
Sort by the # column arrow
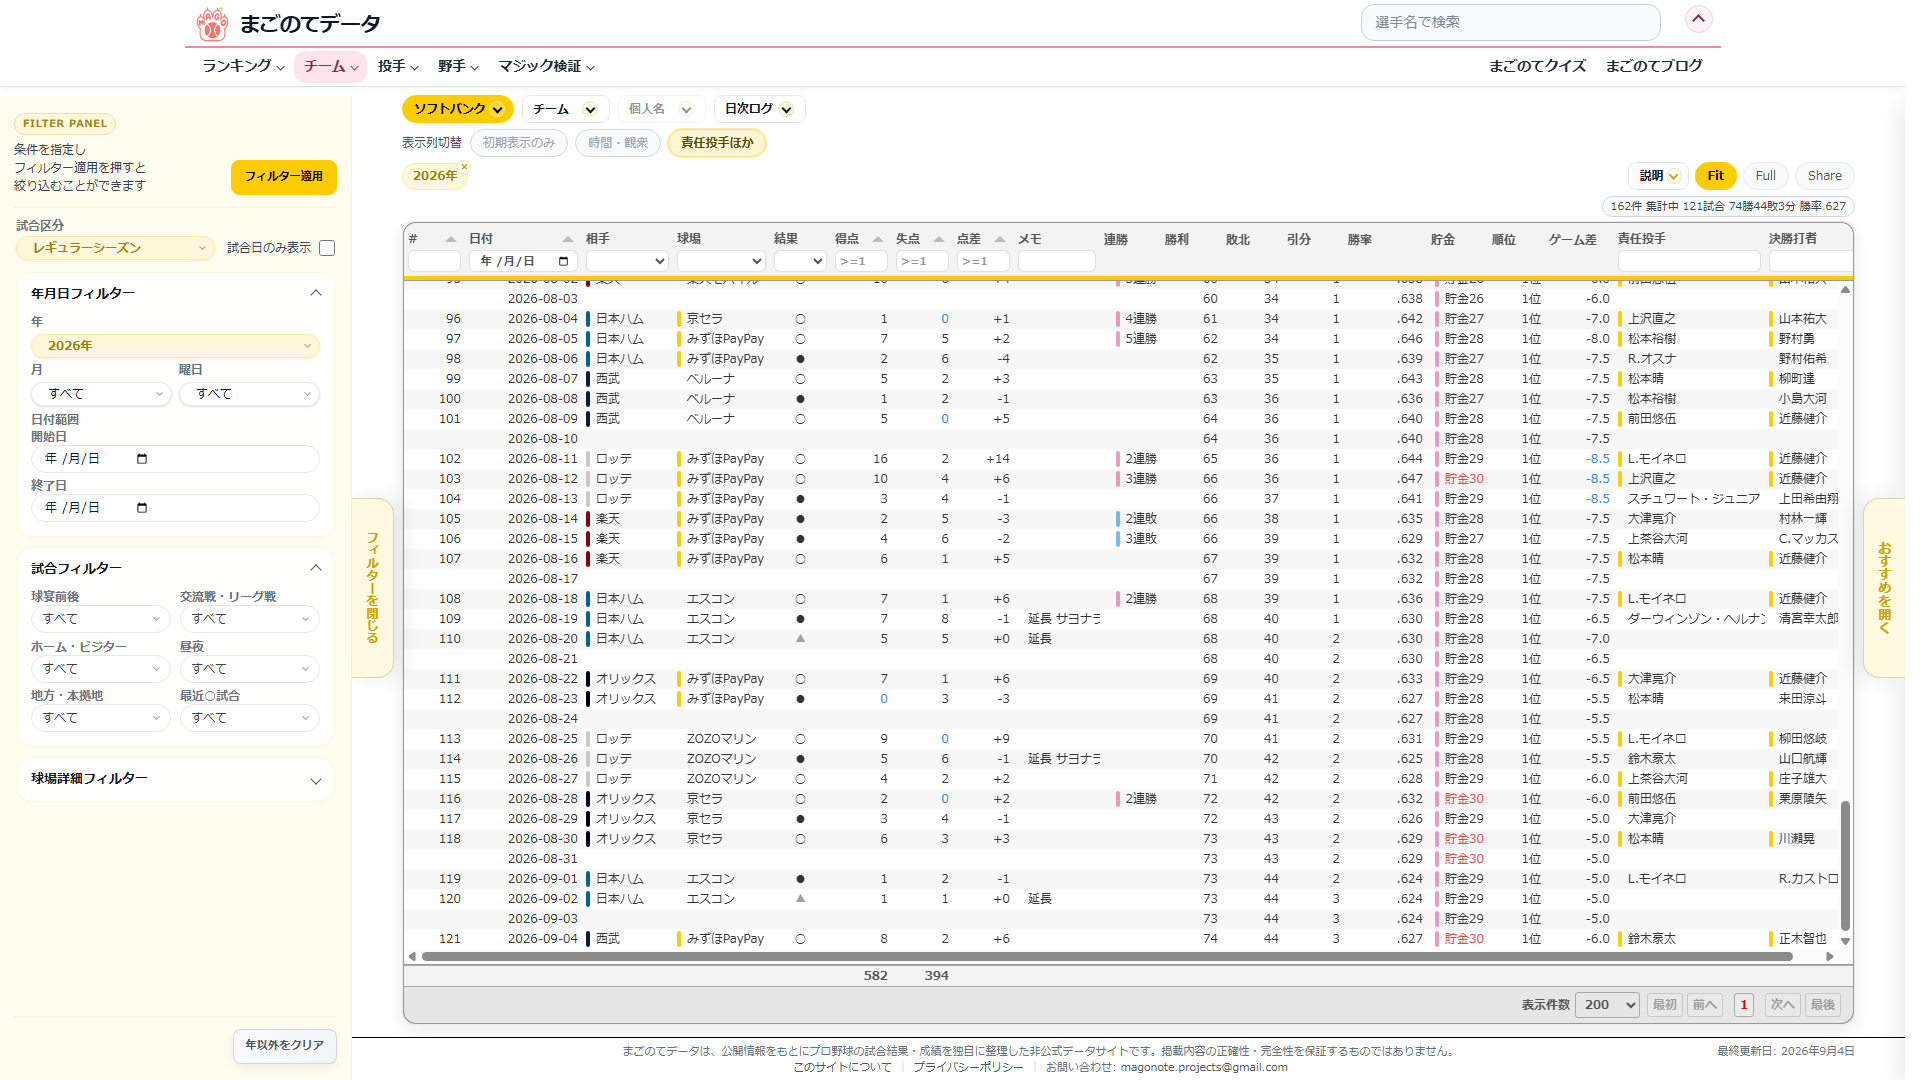[450, 239]
